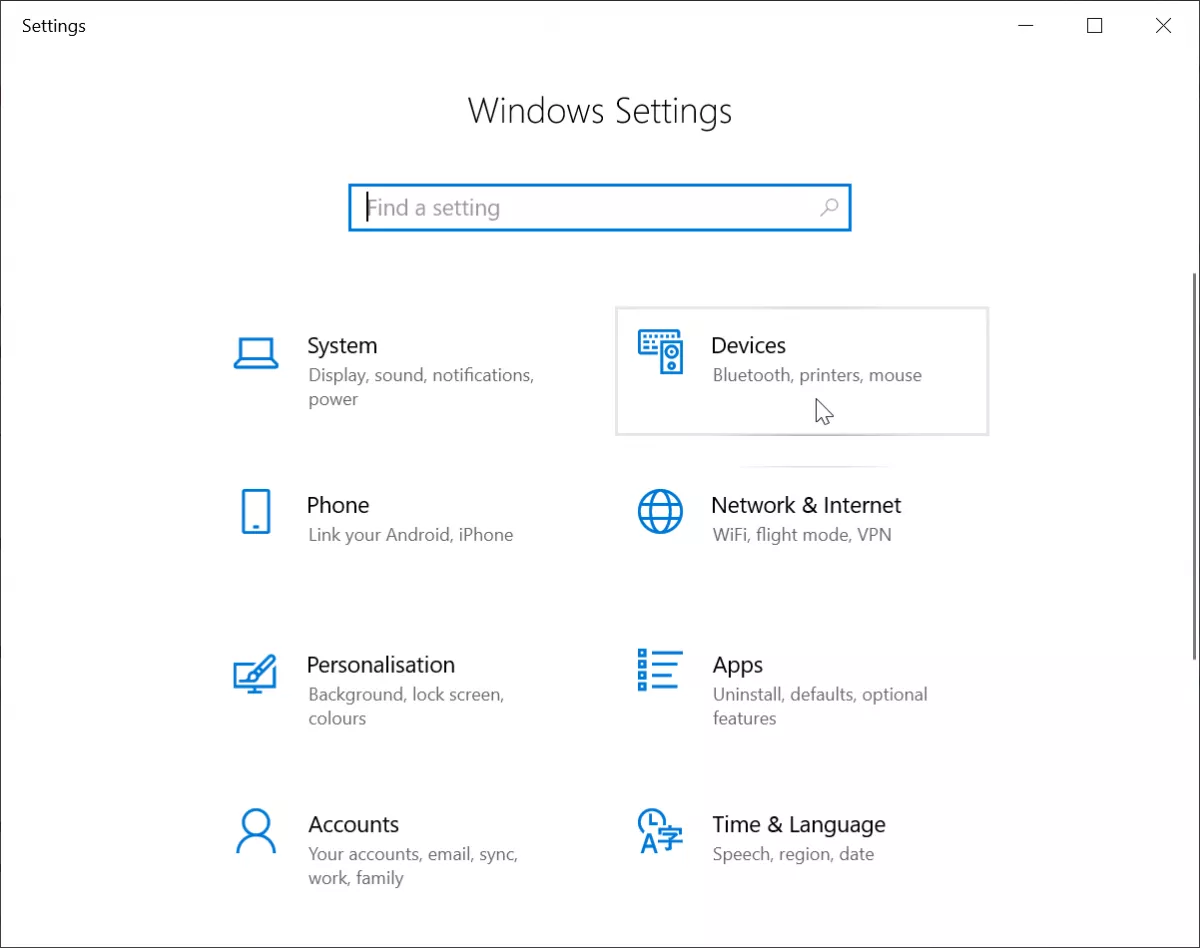Open the Devices keyboard and speaker icon
Viewport: 1200px width, 948px height.
pyautogui.click(x=660, y=352)
